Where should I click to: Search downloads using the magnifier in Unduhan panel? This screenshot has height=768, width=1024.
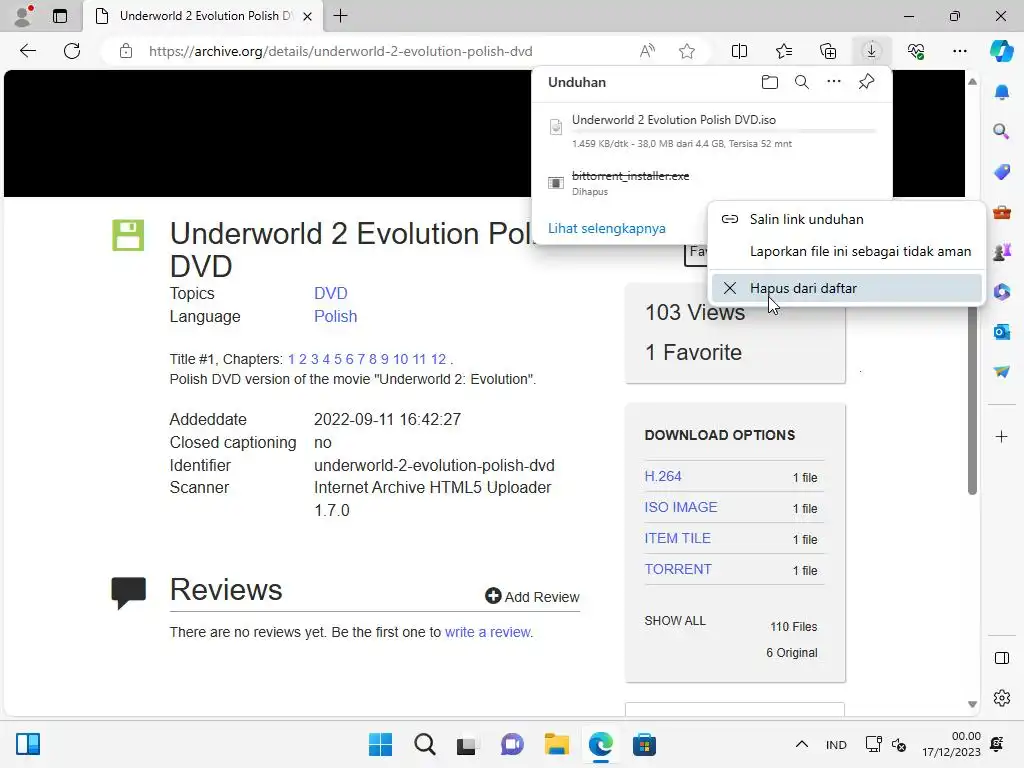[x=802, y=82]
